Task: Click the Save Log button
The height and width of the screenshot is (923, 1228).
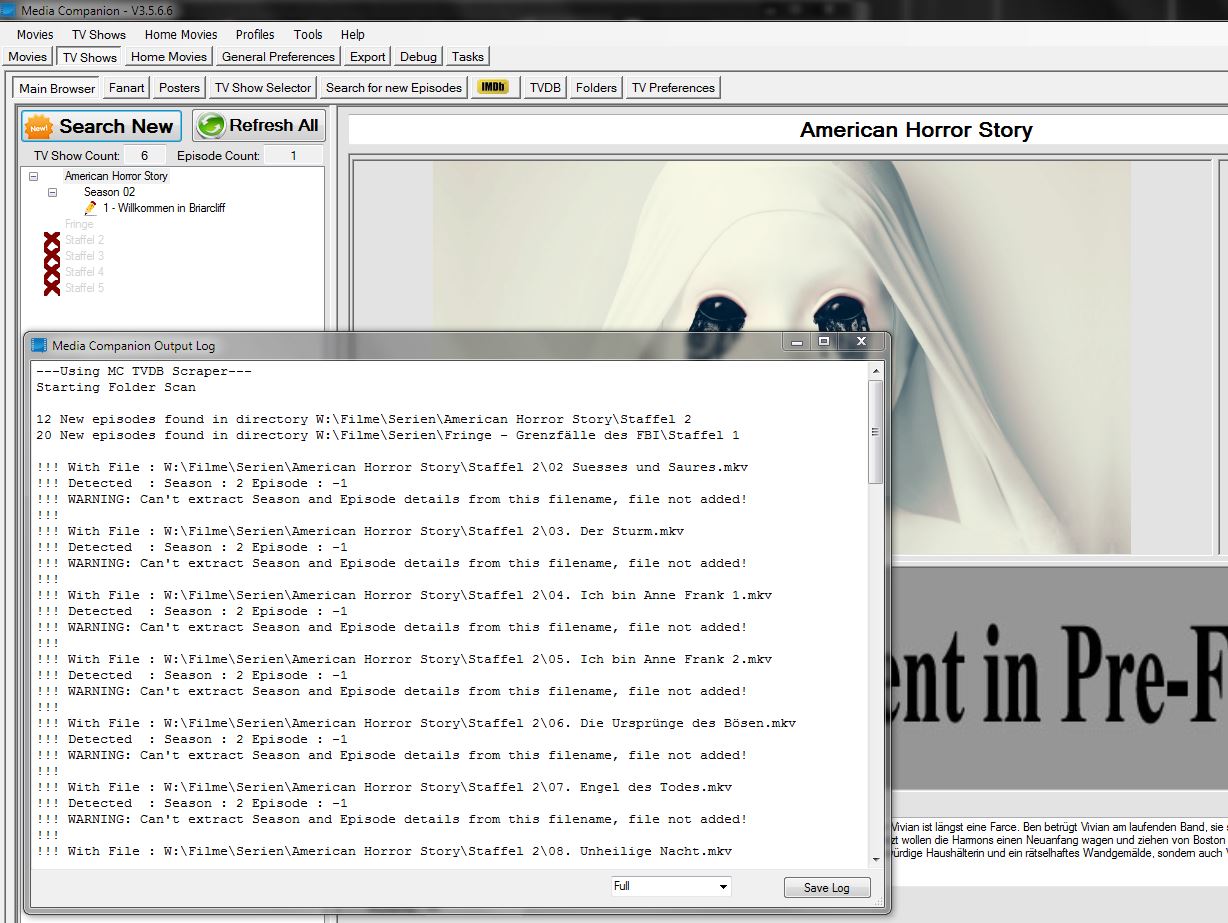Action: pos(827,888)
